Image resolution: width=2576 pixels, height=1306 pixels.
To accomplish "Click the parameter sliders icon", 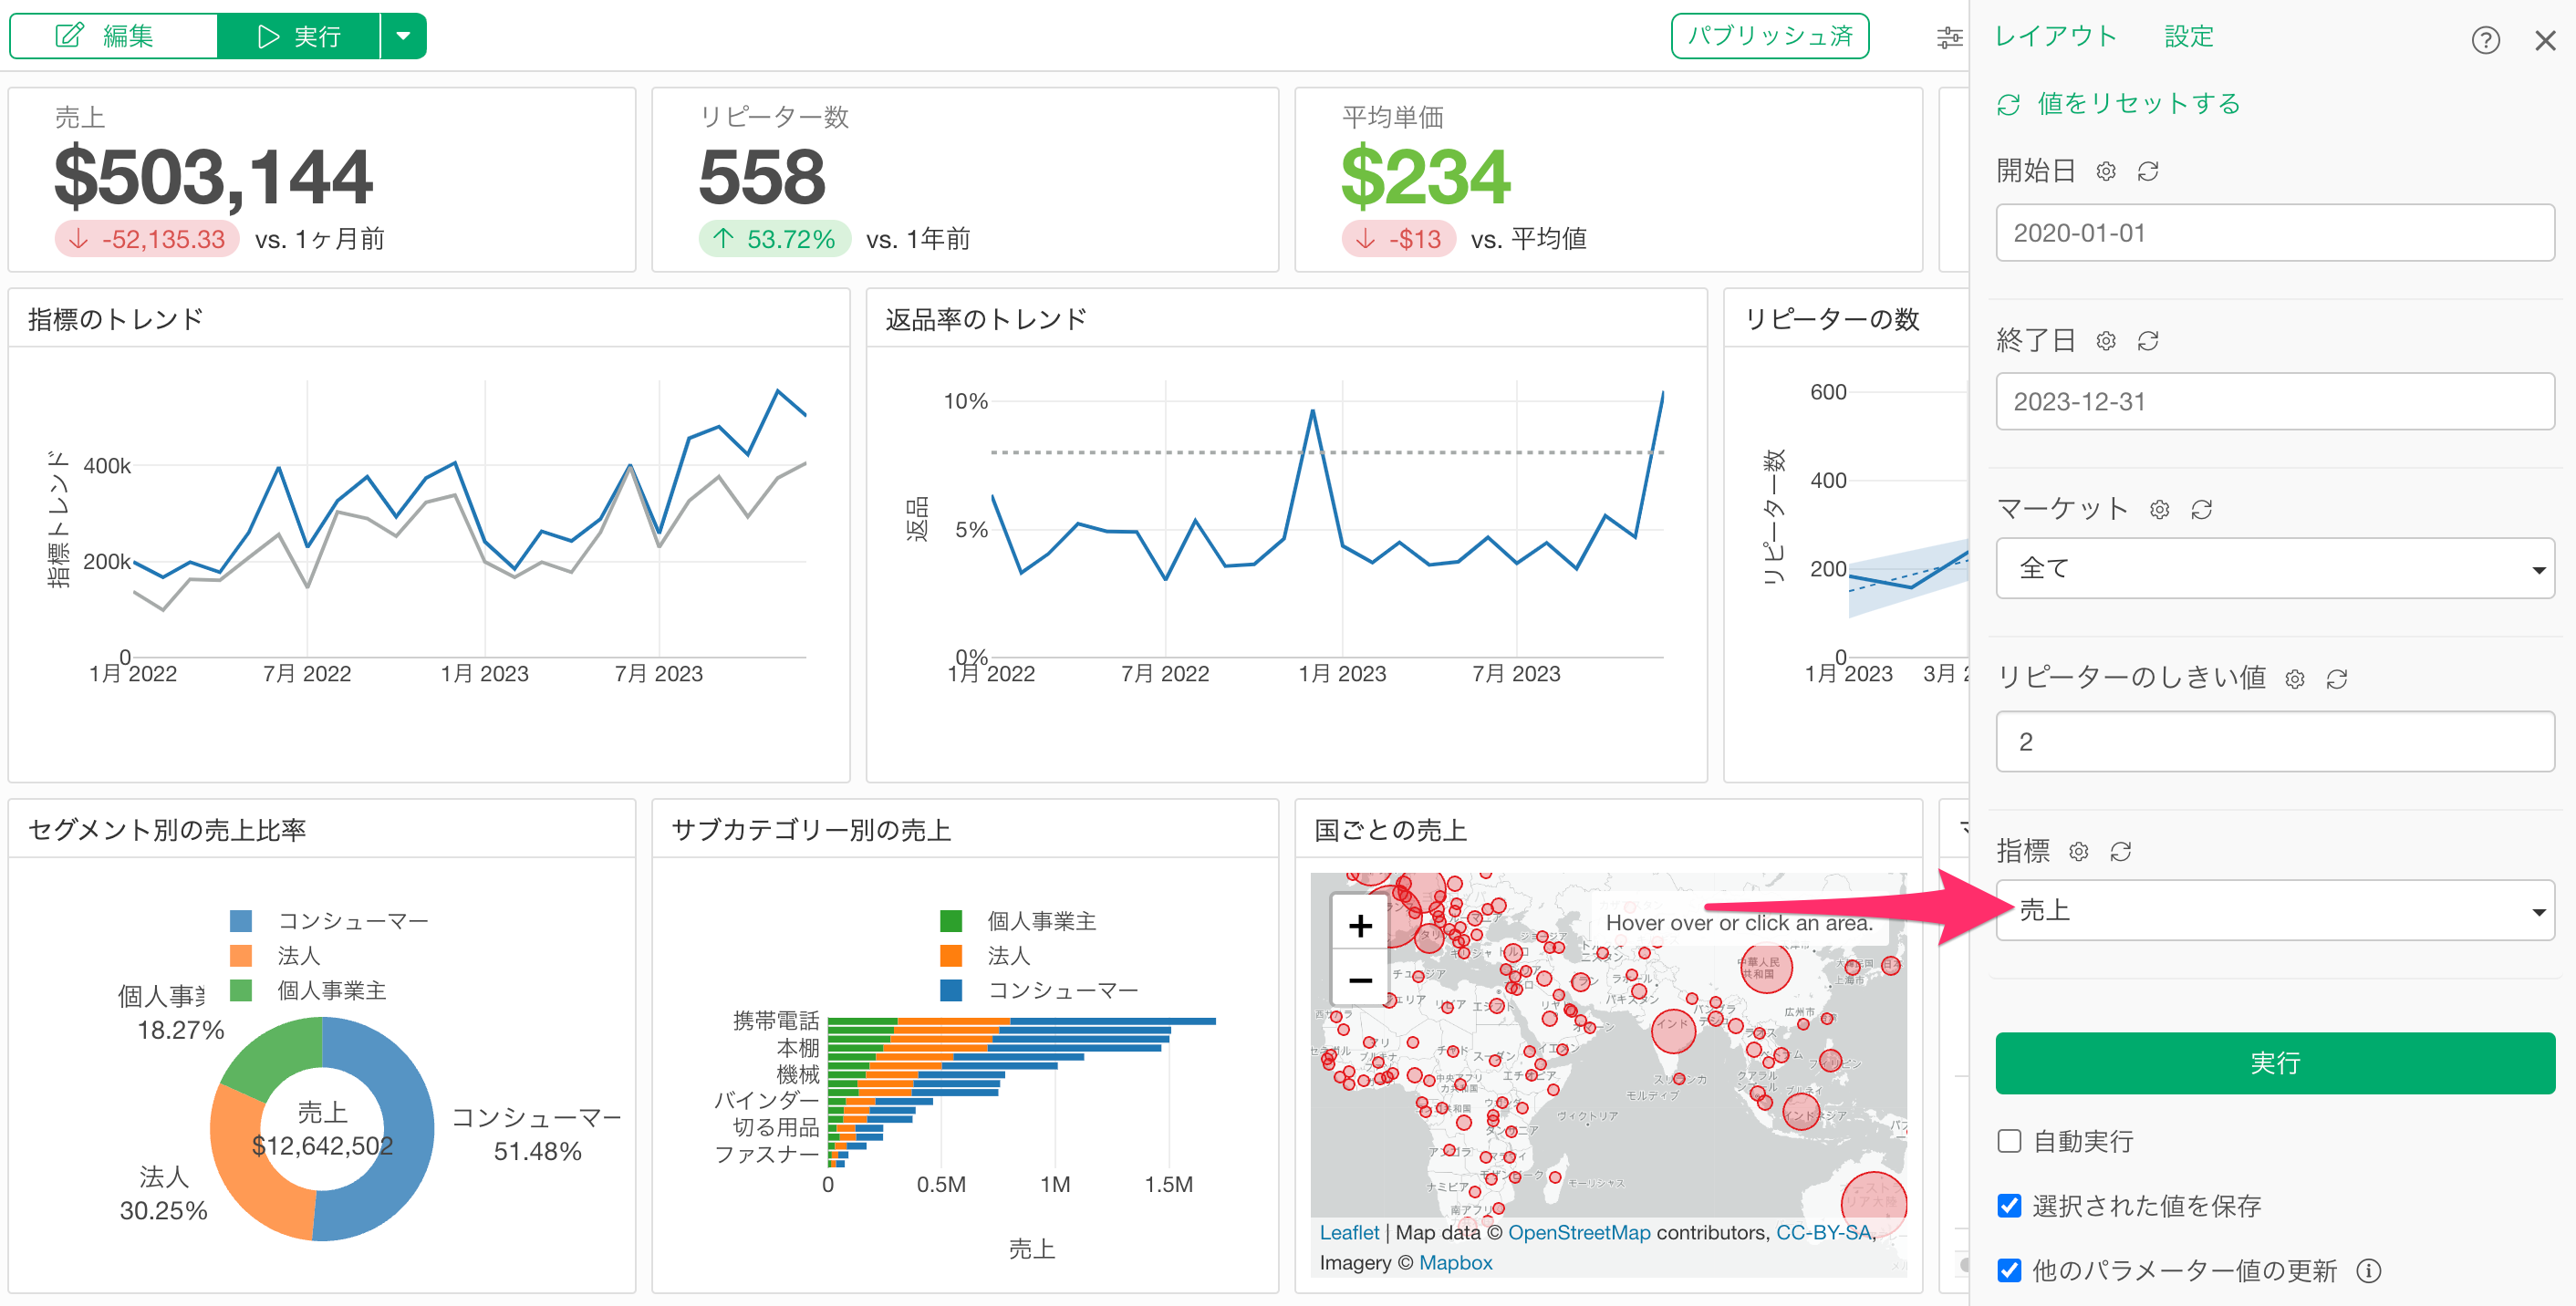I will [1949, 38].
